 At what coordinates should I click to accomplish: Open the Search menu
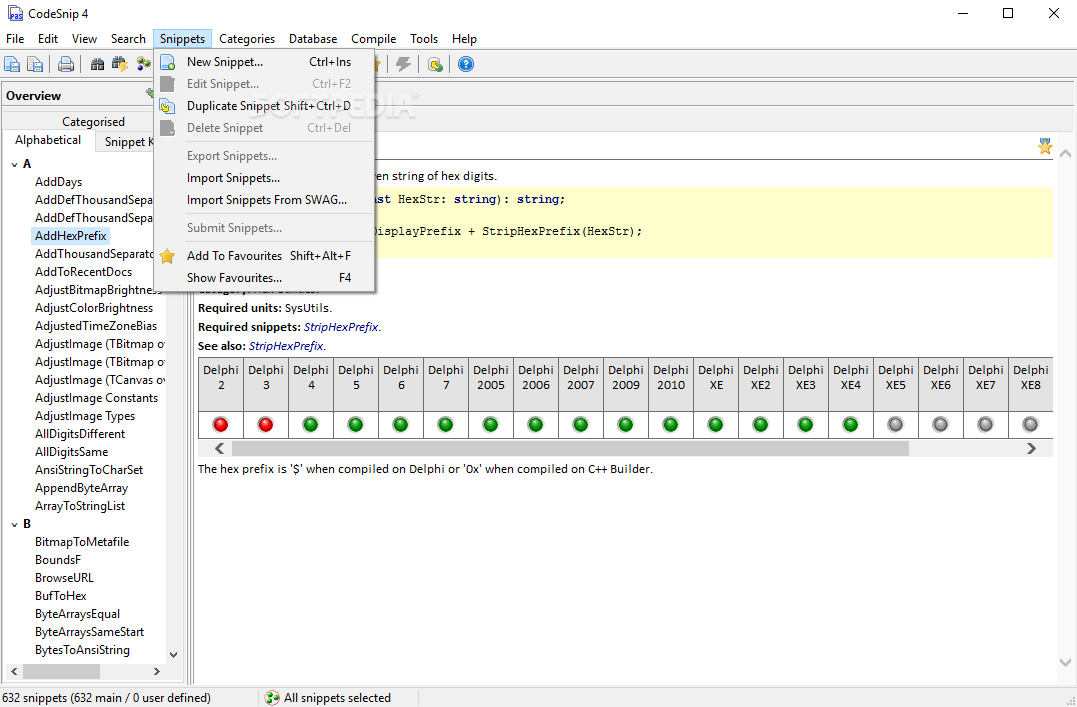coord(128,39)
